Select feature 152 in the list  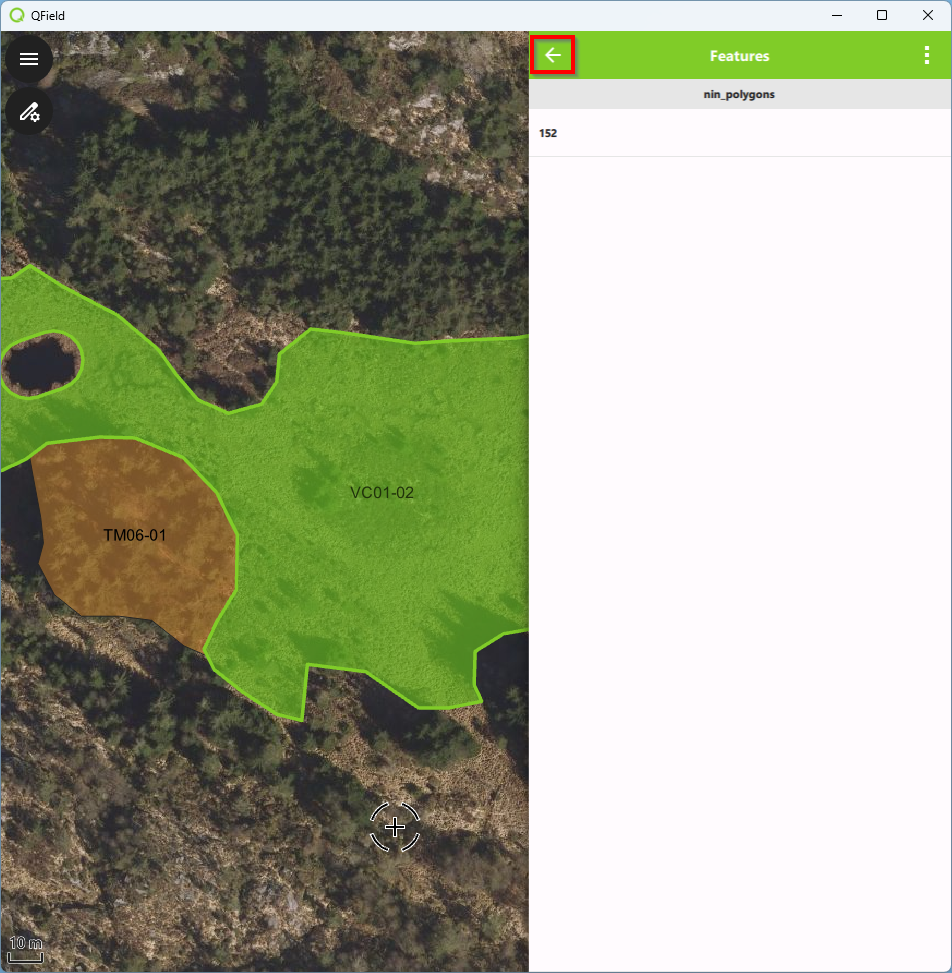tap(739, 133)
